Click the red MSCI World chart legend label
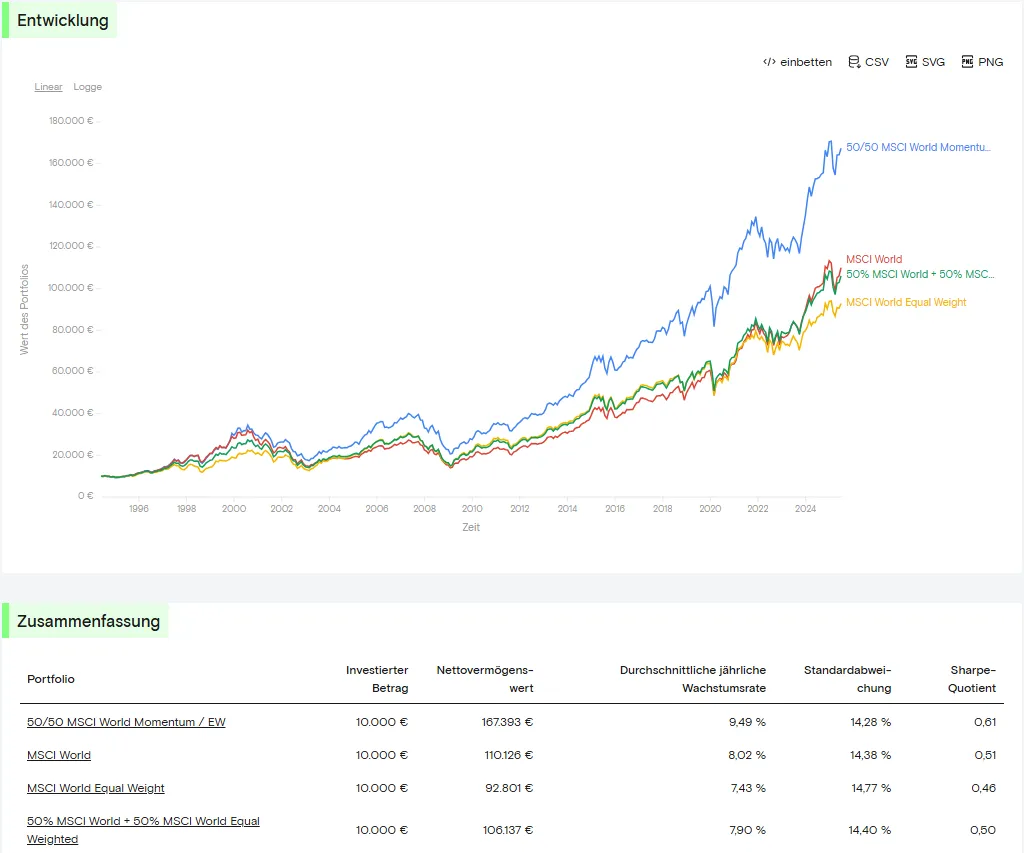 [x=874, y=259]
